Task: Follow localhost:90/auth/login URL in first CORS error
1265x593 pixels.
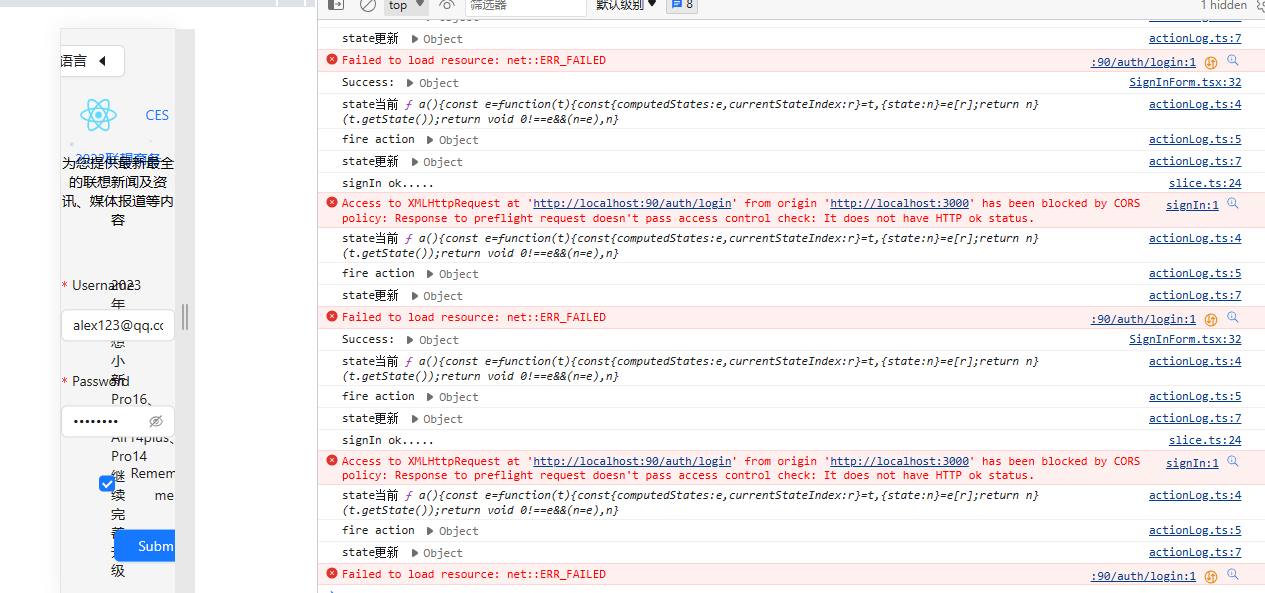Action: click(632, 203)
